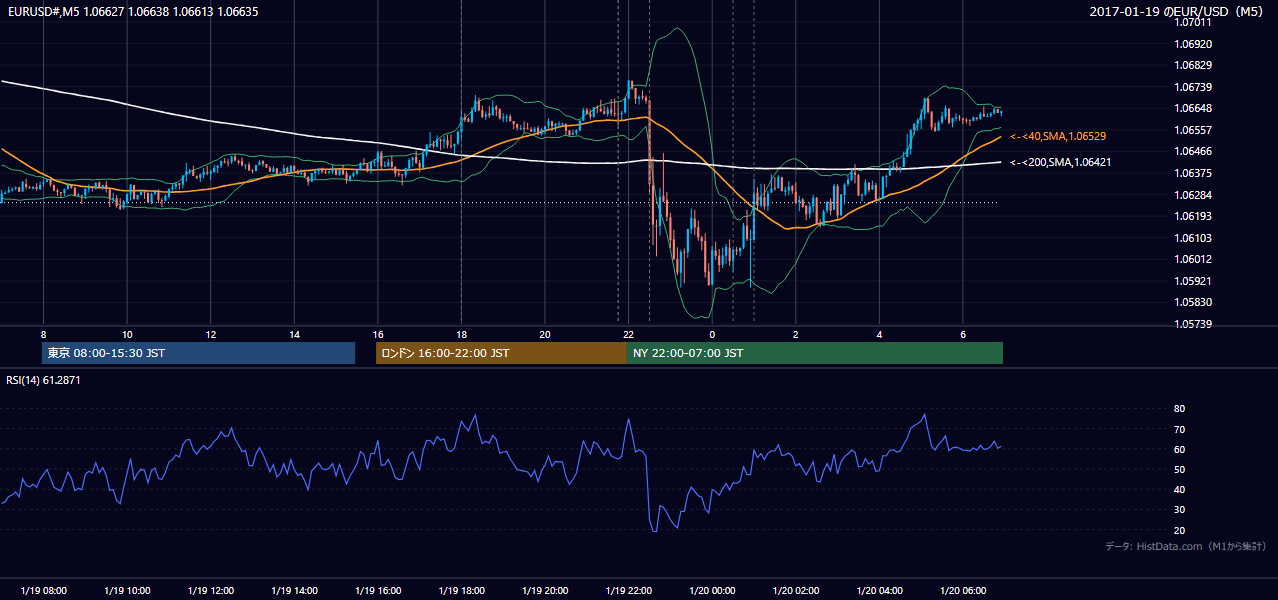Click price axis value 1.05921

pyautogui.click(x=1194, y=281)
